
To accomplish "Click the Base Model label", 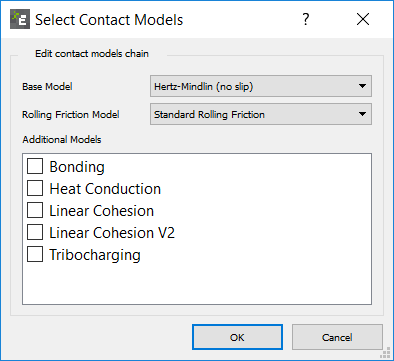I will (x=47, y=87).
